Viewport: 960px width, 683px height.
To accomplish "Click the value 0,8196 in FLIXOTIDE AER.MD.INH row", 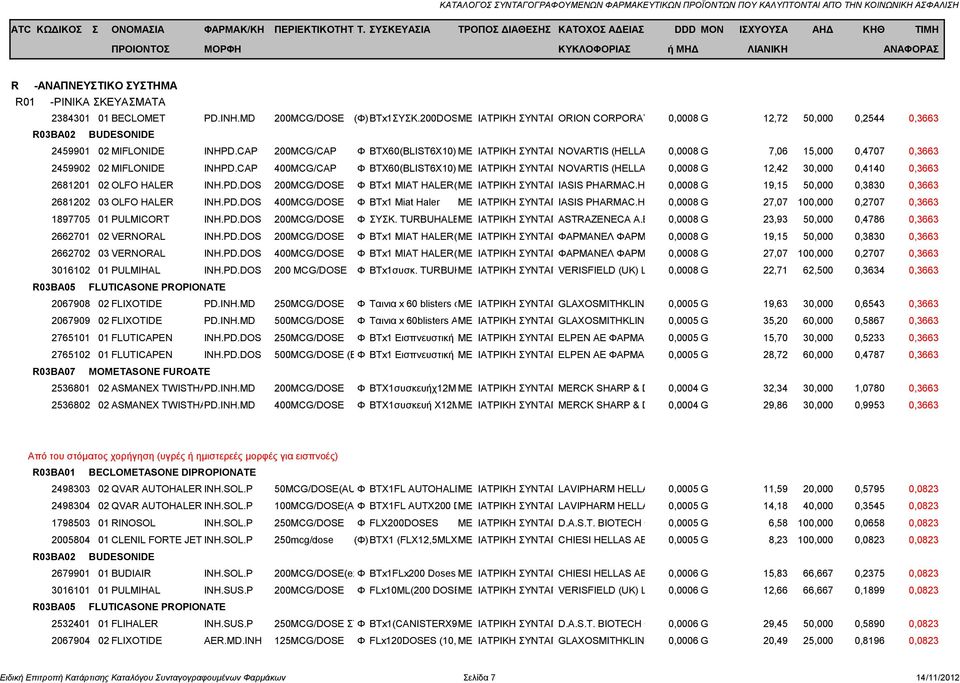I will click(x=869, y=641).
